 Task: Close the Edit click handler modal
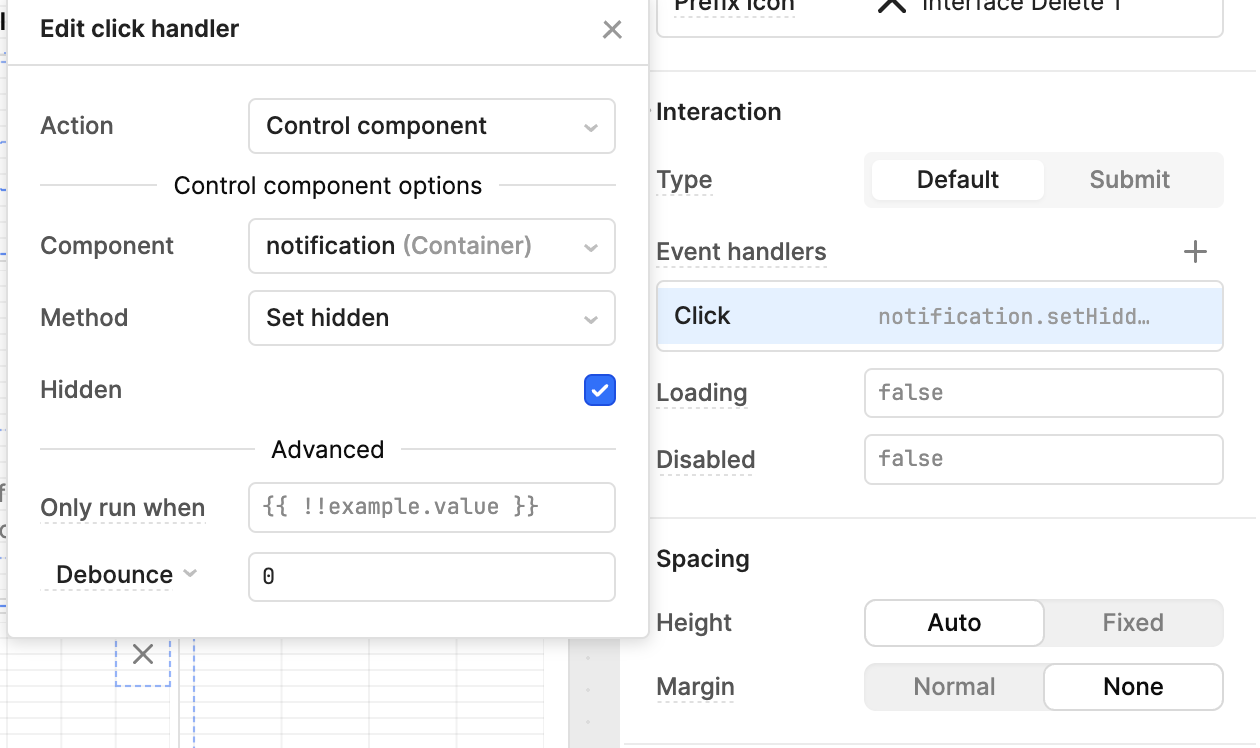coord(612,29)
